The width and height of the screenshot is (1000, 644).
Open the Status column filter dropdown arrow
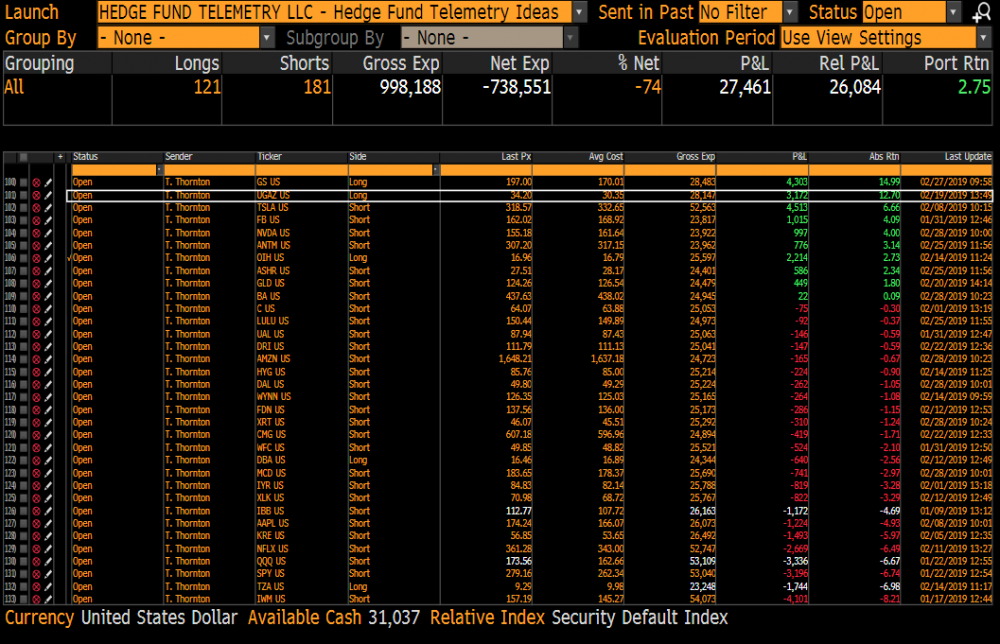click(159, 170)
